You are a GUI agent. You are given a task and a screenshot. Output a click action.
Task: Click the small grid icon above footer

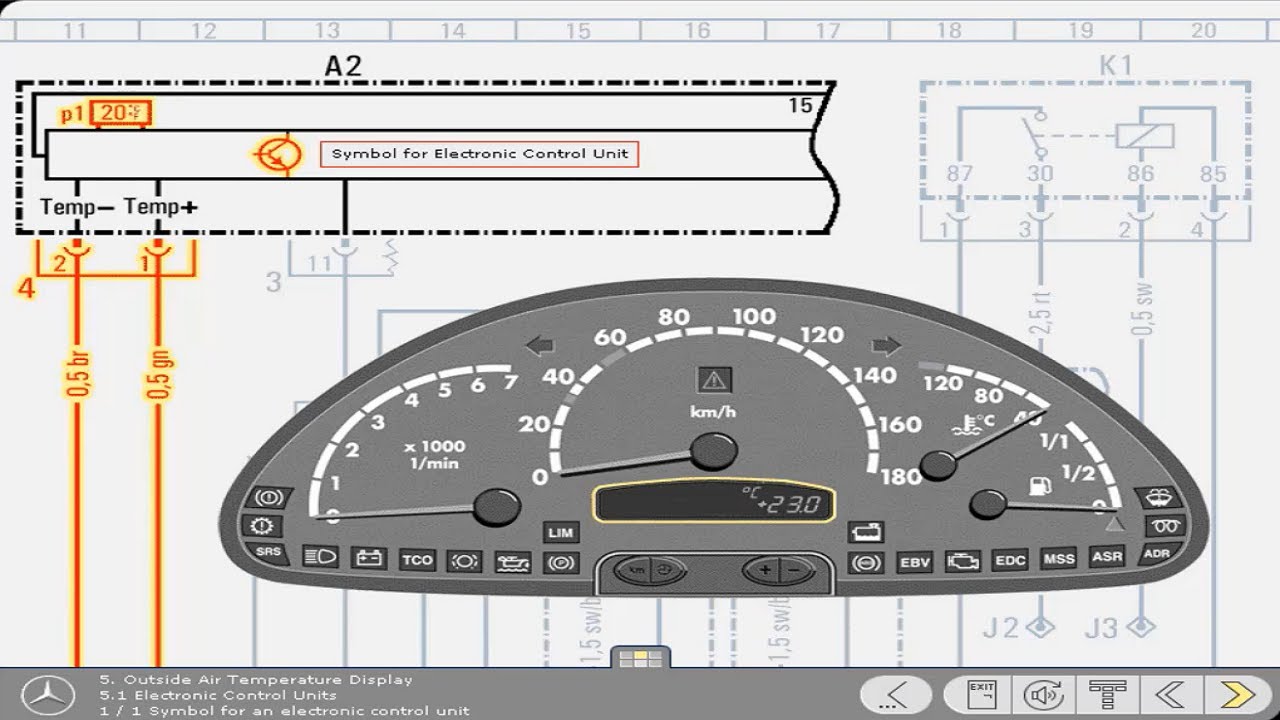pyautogui.click(x=640, y=658)
